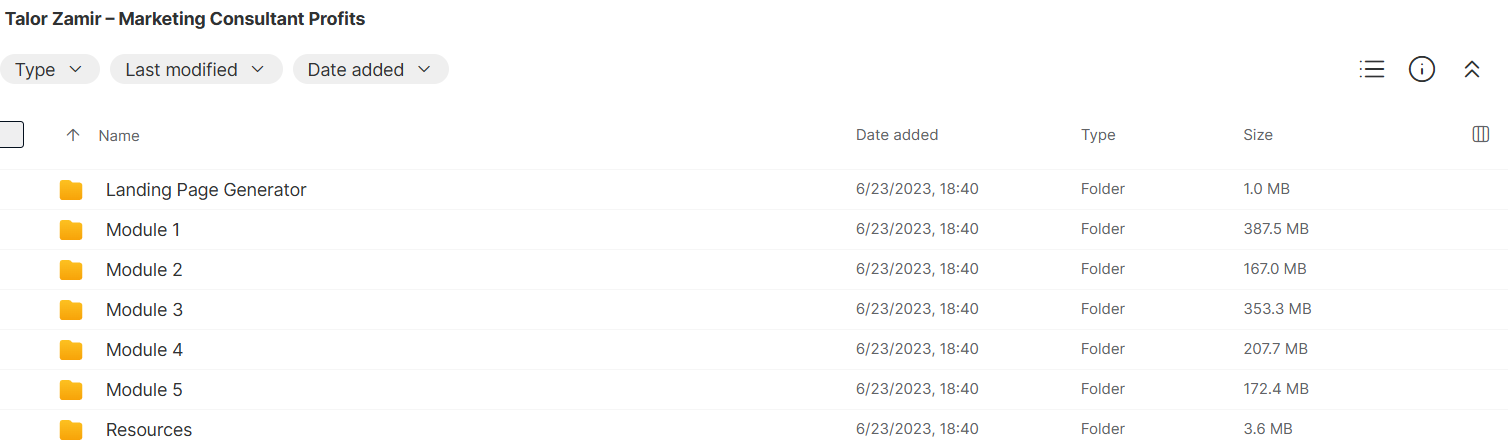The height and width of the screenshot is (448, 1508).
Task: Toggle sort direction arrow beside Name
Action: [x=72, y=135]
